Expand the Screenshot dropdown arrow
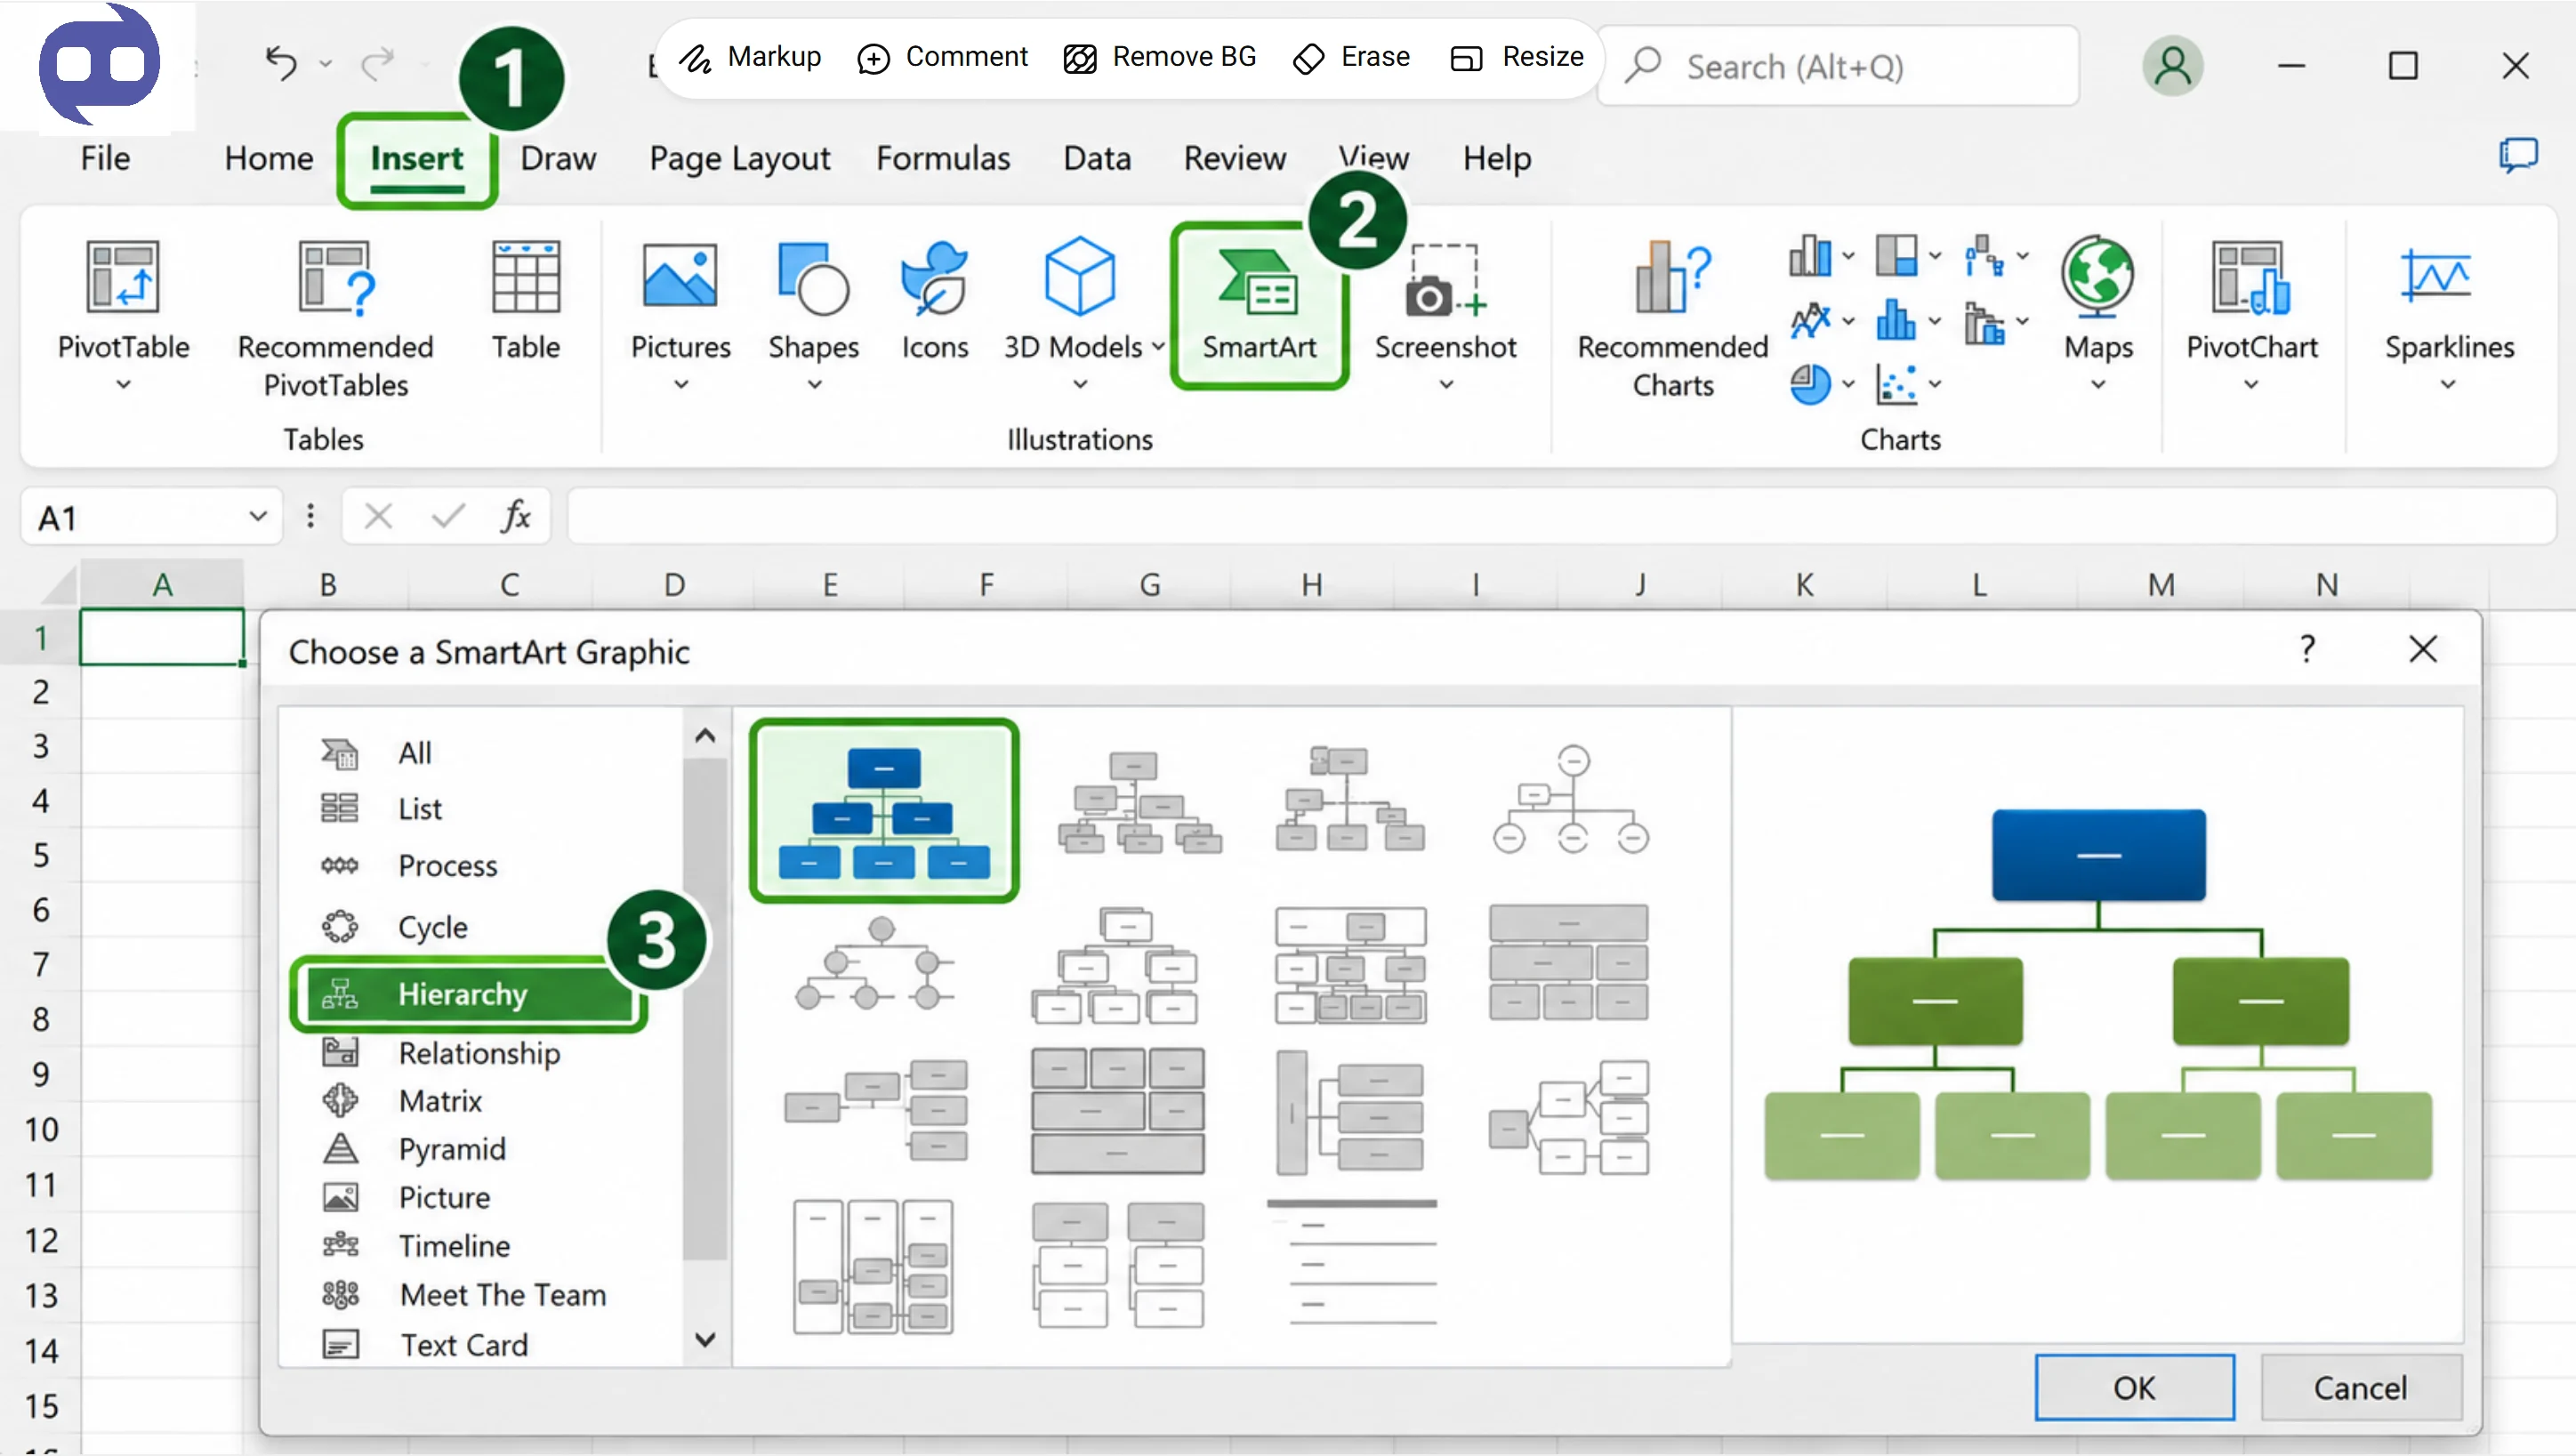2576x1456 pixels. (1446, 384)
